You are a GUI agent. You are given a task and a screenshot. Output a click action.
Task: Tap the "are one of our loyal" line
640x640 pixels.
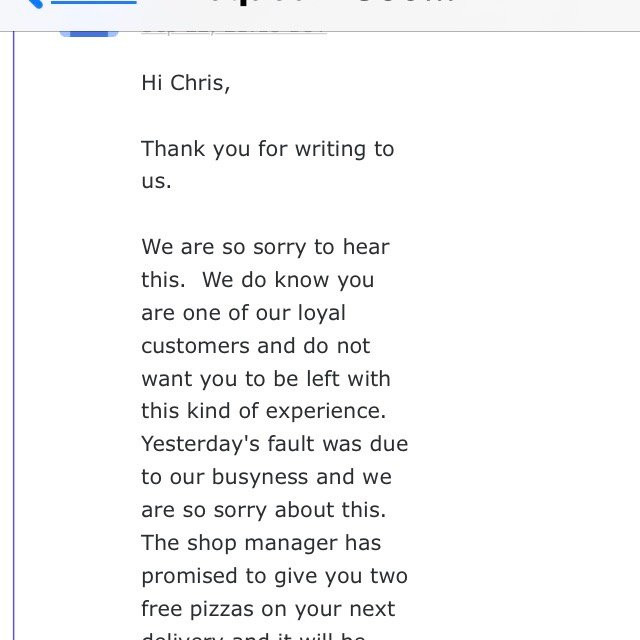[243, 313]
